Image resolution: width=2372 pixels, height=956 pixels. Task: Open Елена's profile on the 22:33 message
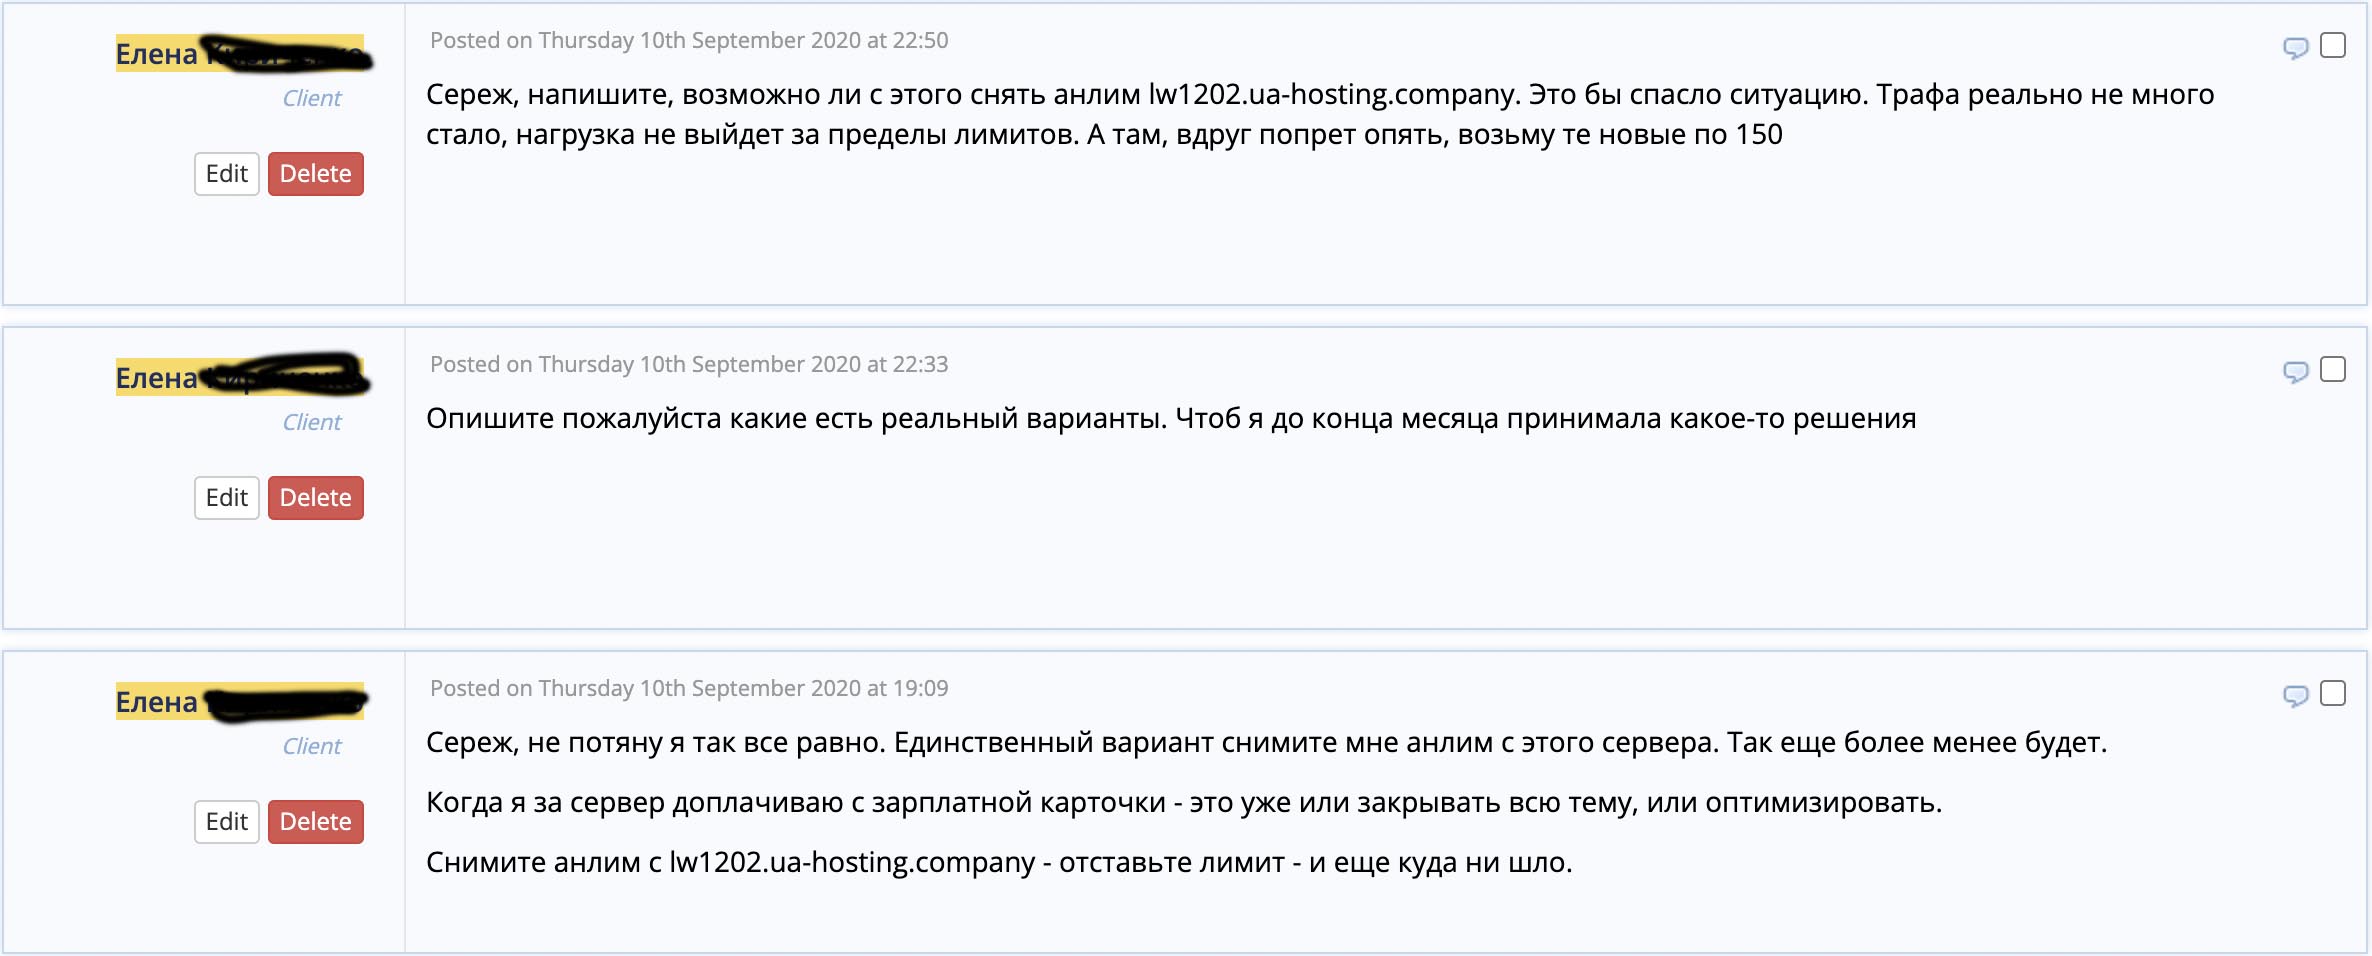157,378
